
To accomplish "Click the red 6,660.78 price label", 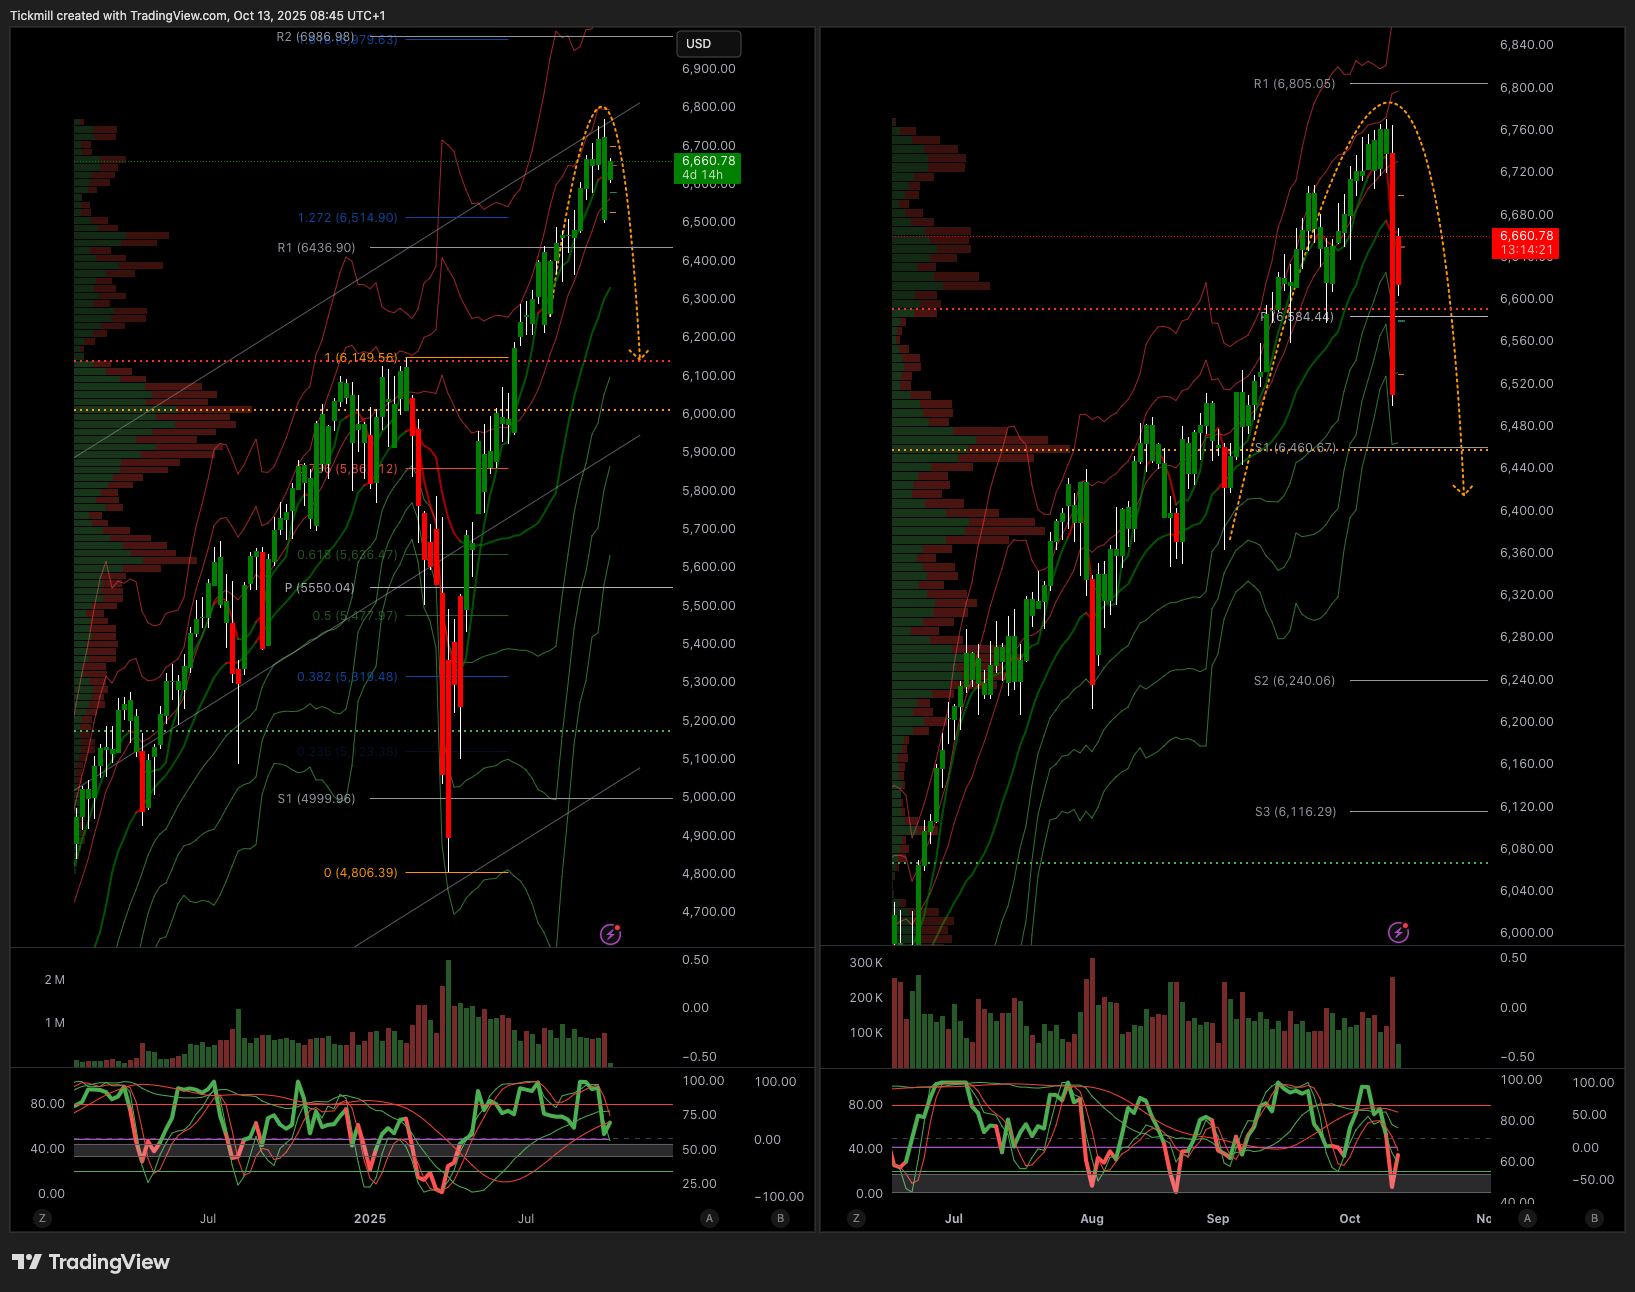I will point(1525,243).
